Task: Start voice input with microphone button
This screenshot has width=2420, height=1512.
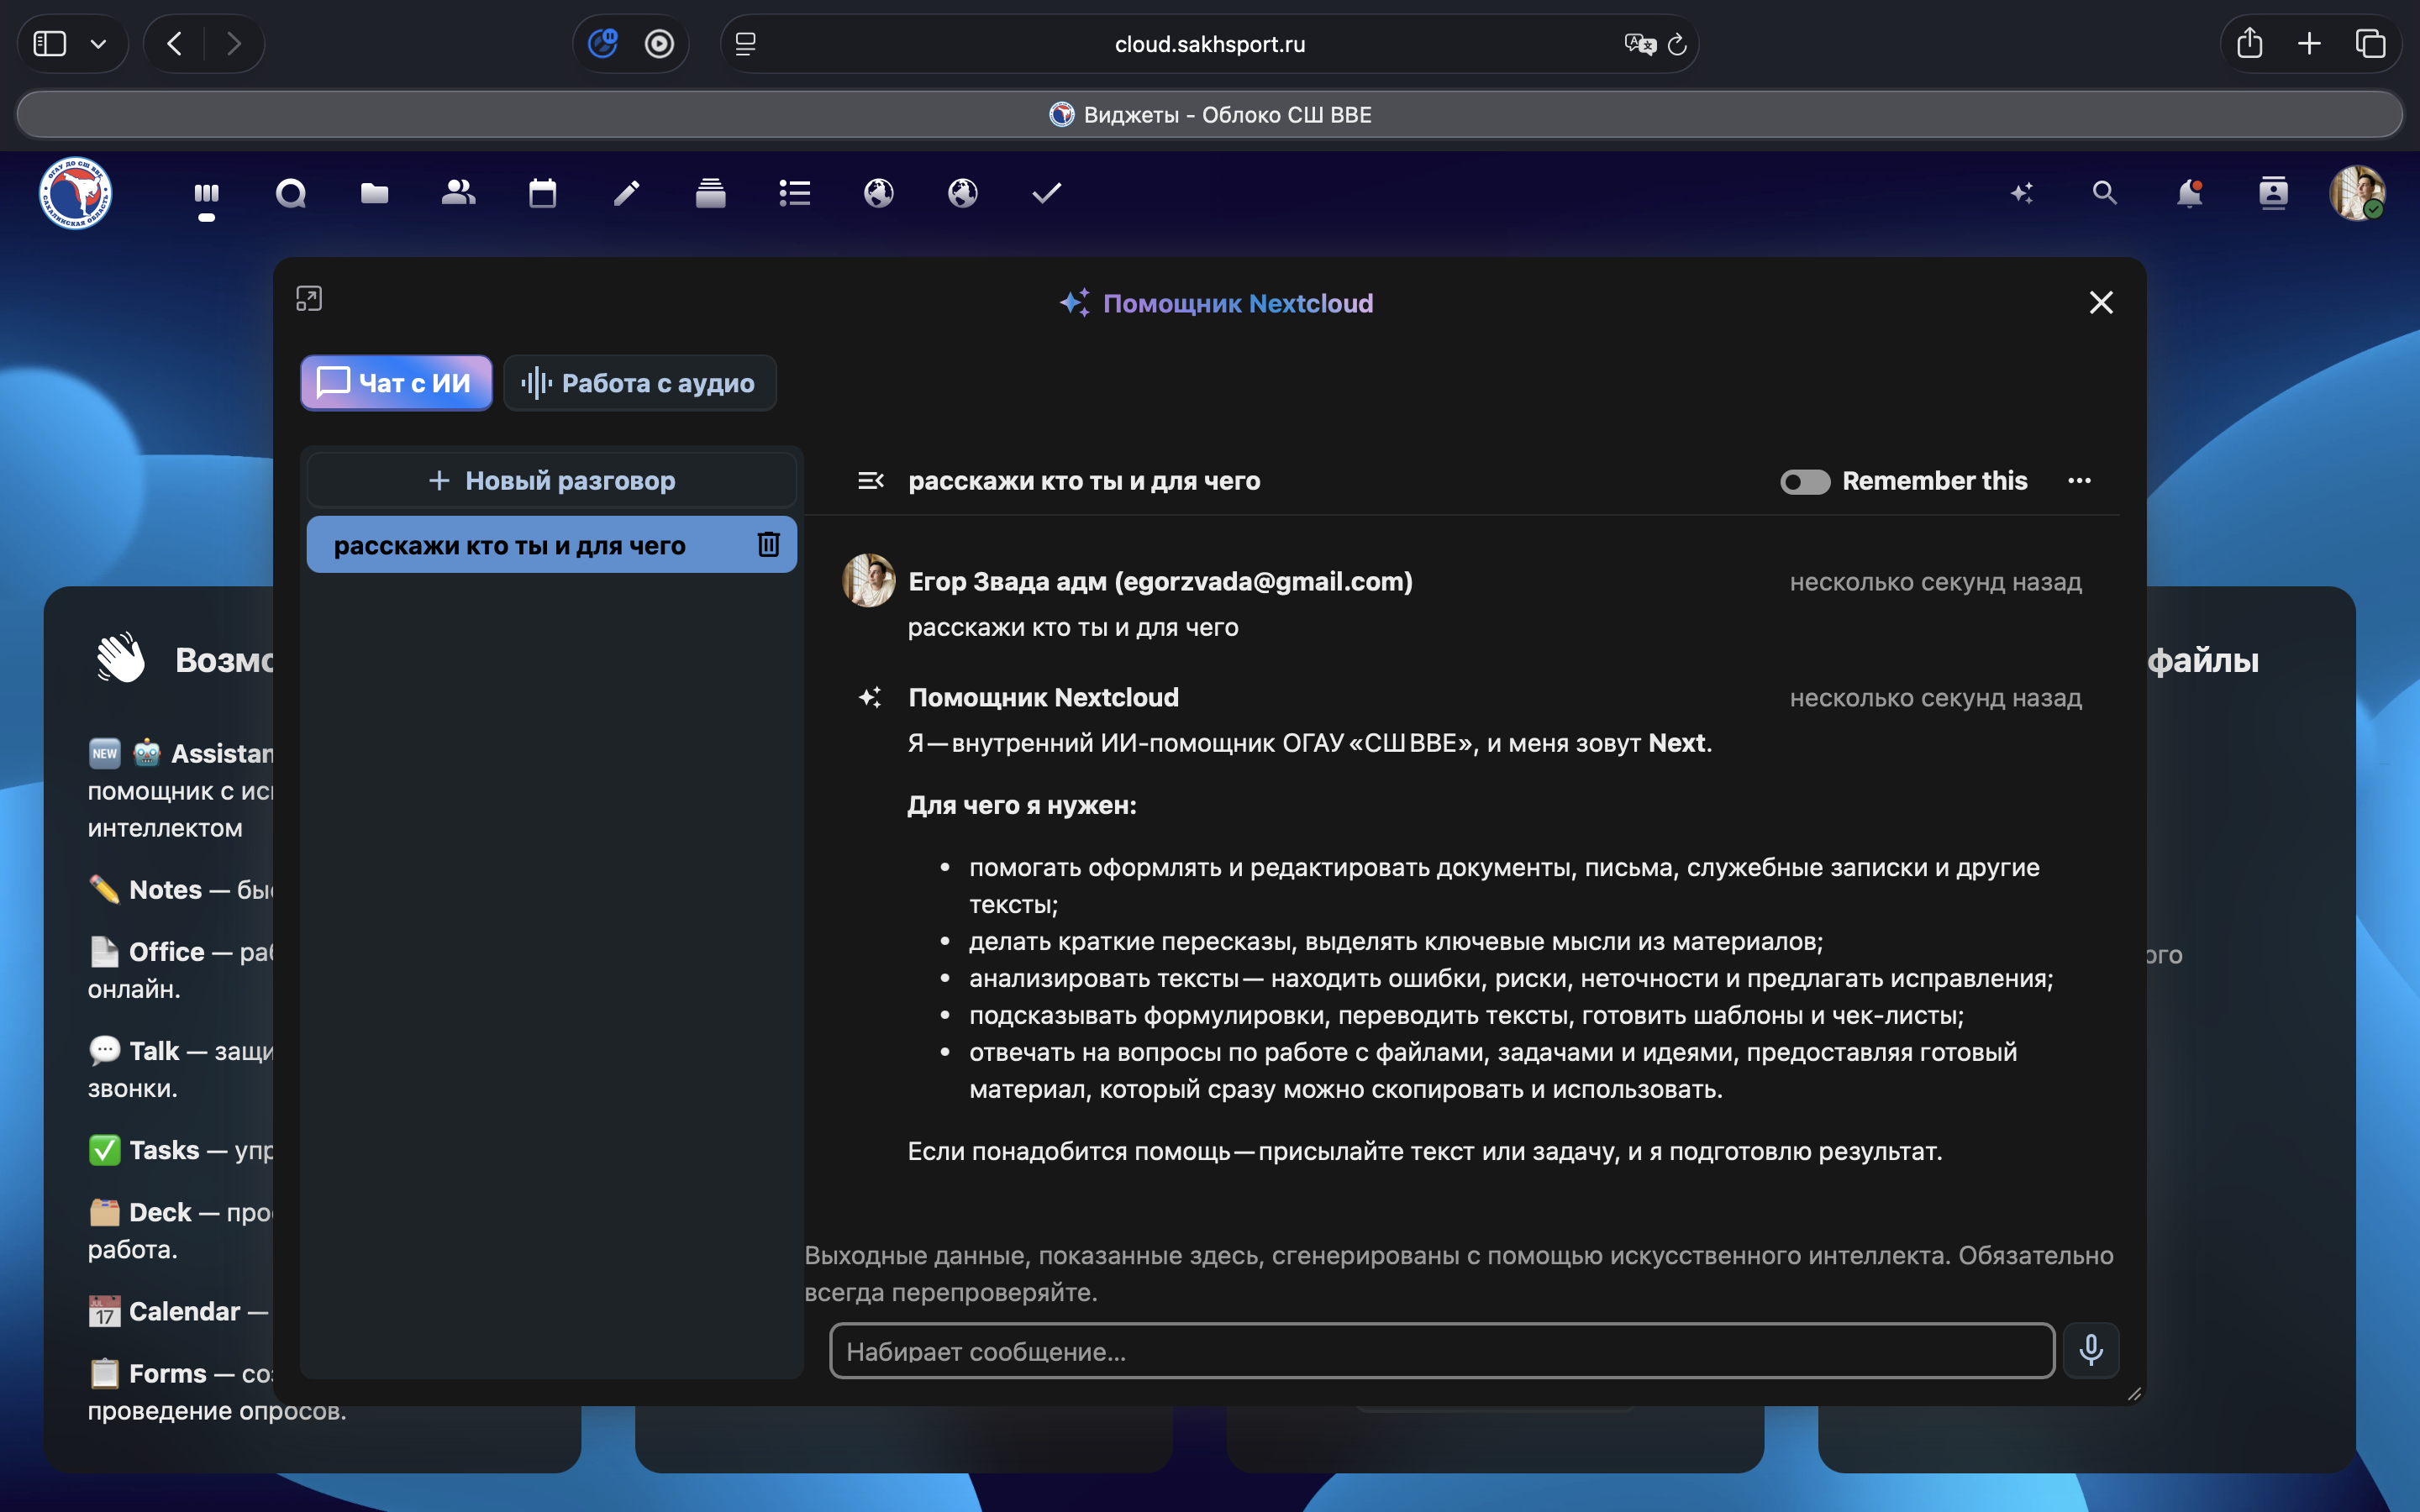Action: pos(2090,1350)
